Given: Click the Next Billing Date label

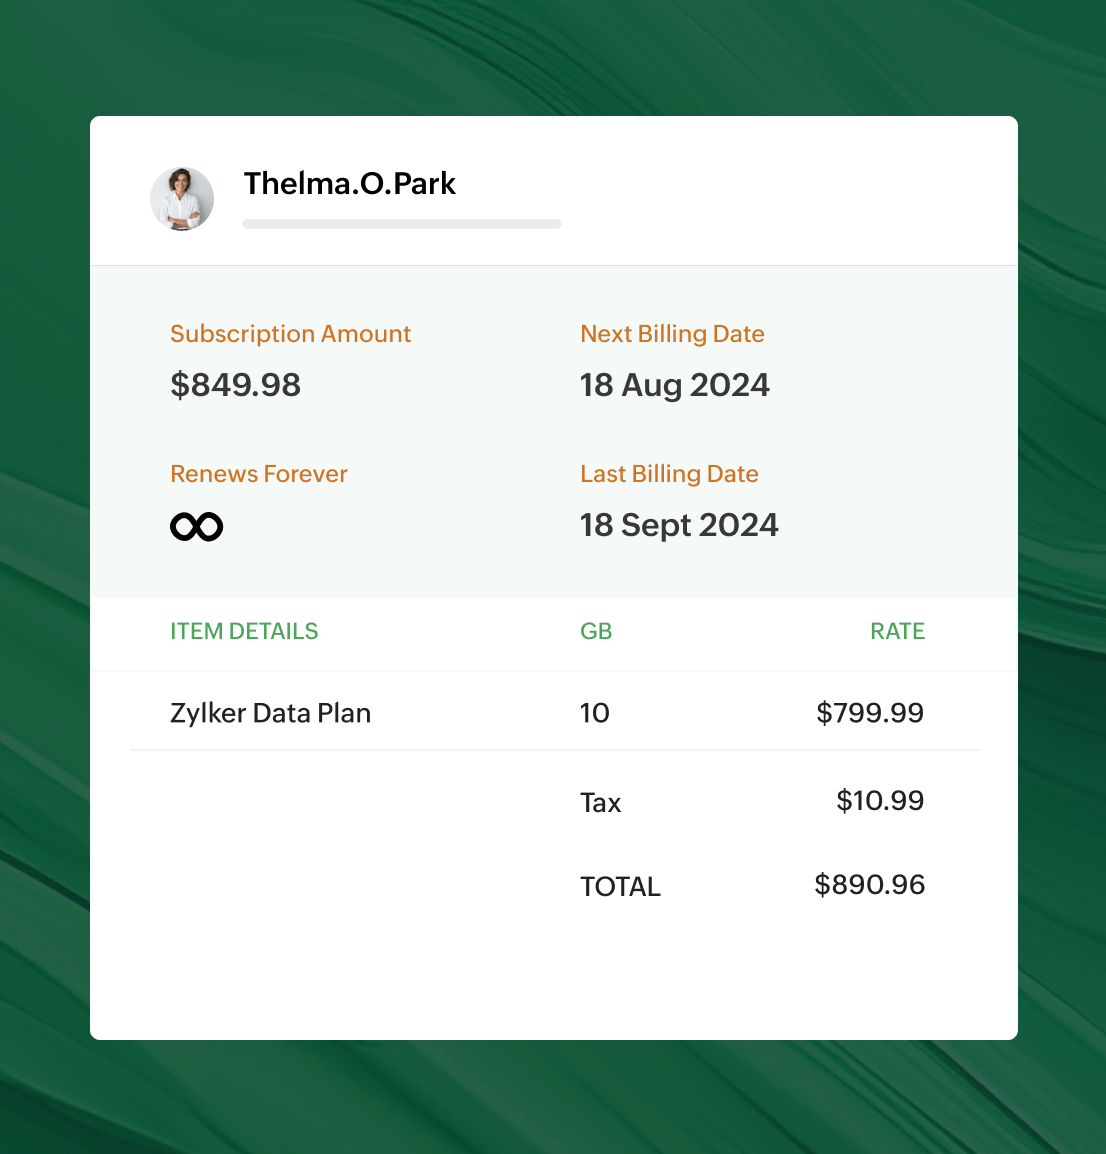Looking at the screenshot, I should coord(672,334).
